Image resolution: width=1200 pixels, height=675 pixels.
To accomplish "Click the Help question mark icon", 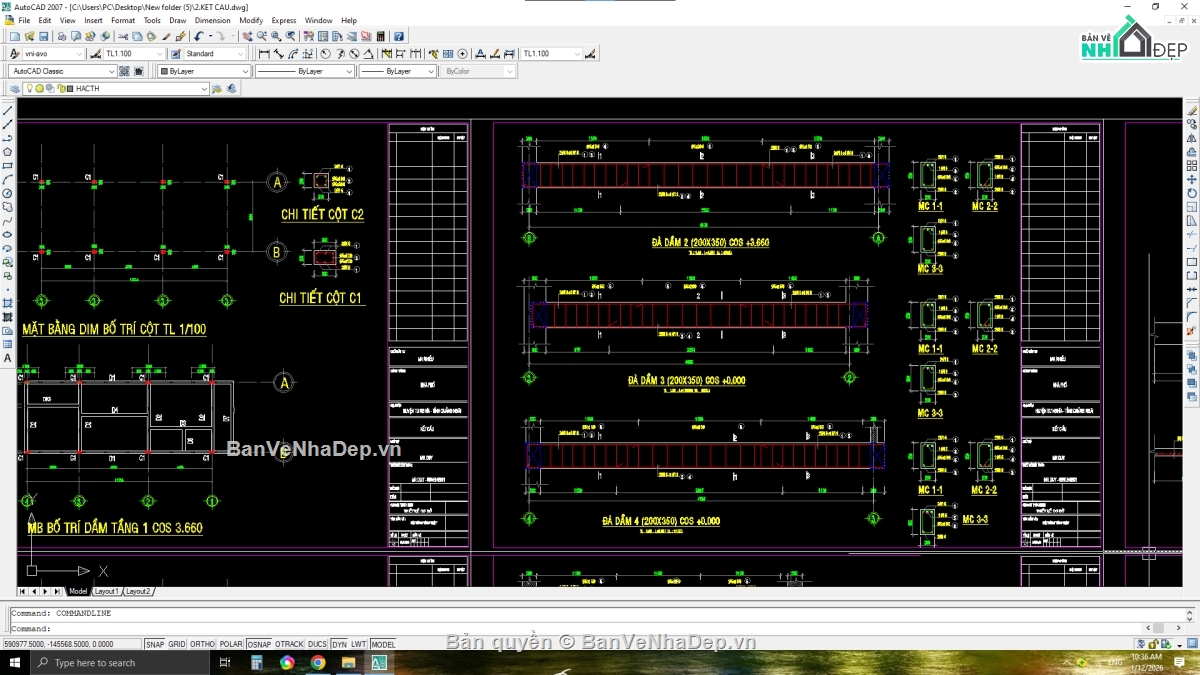I will point(398,36).
